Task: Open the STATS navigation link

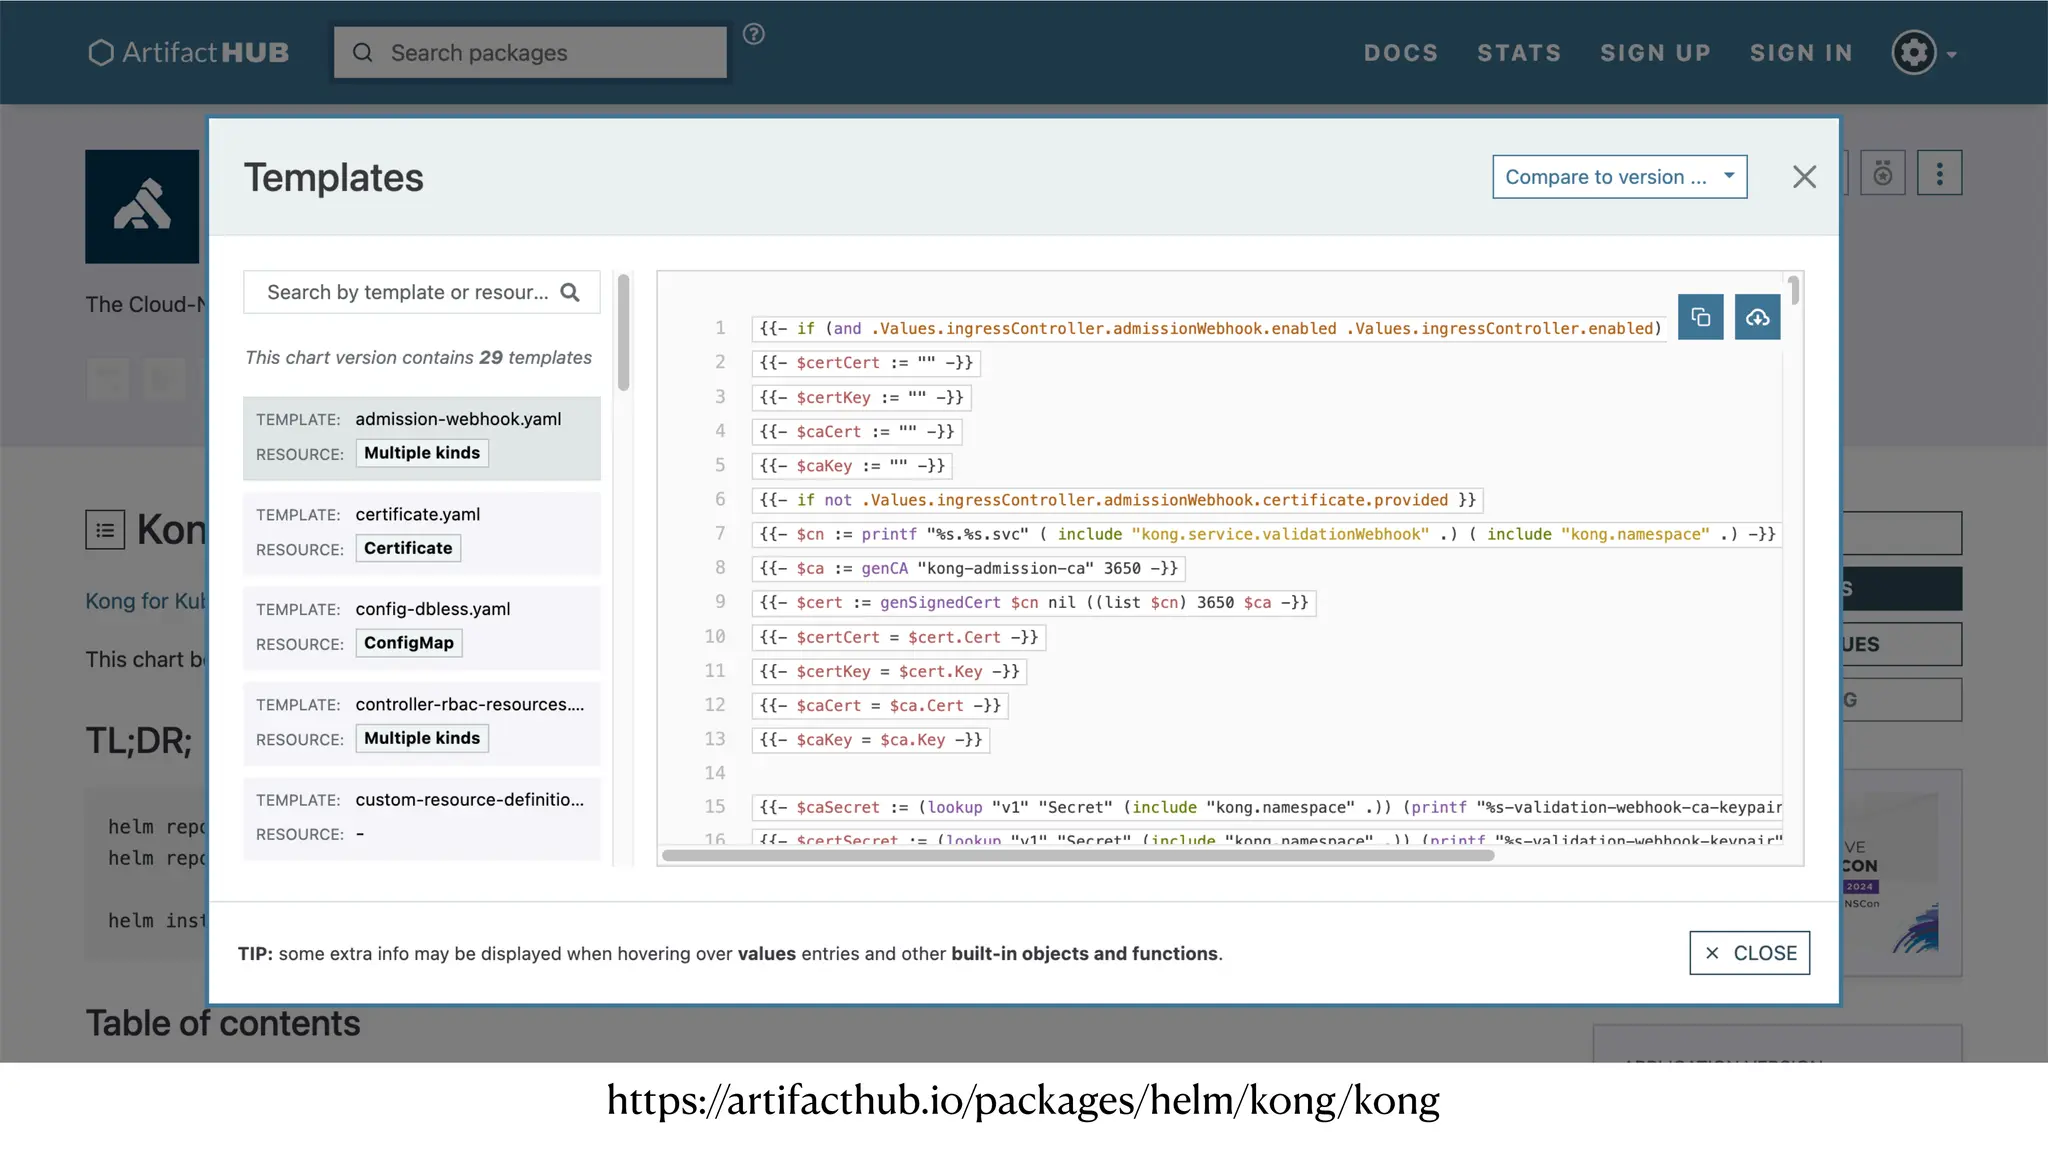Action: 1519,53
